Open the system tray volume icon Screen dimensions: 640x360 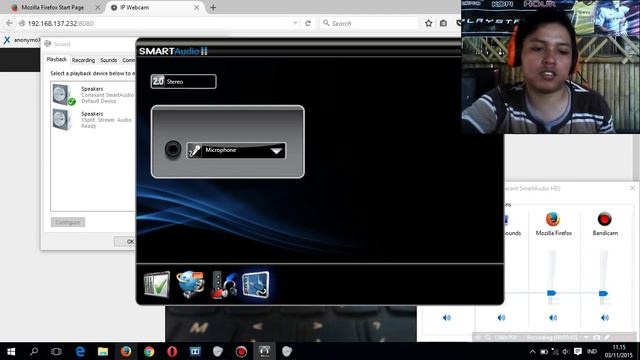tap(565, 351)
